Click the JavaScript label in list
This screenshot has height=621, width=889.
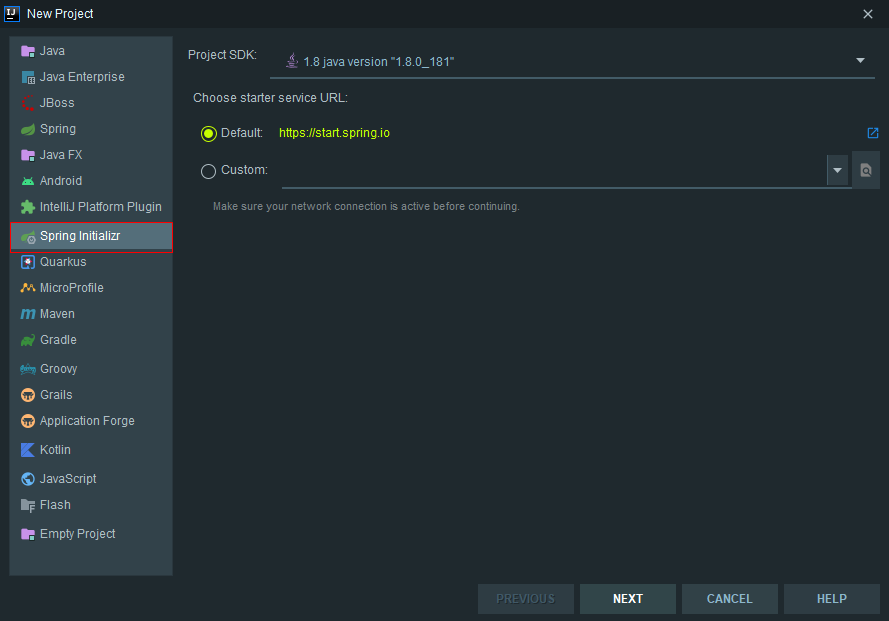coord(68,479)
